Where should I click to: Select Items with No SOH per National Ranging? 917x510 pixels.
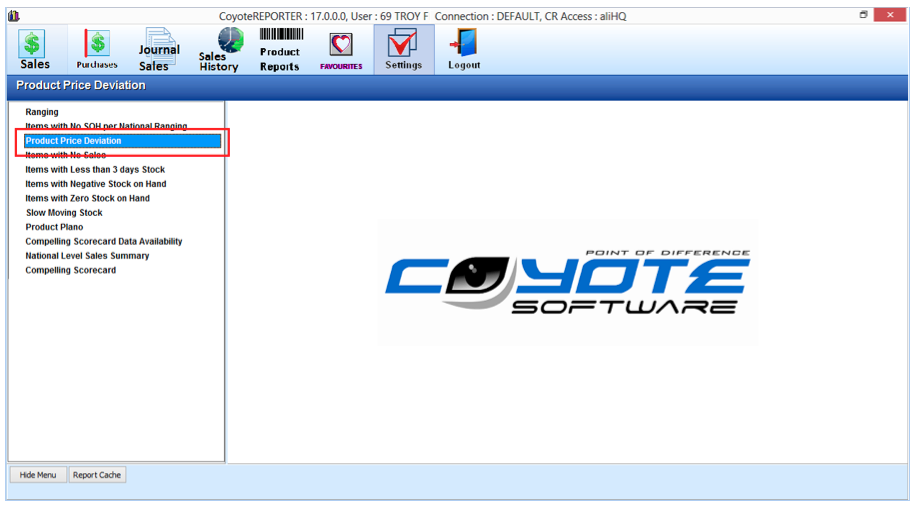click(x=106, y=126)
